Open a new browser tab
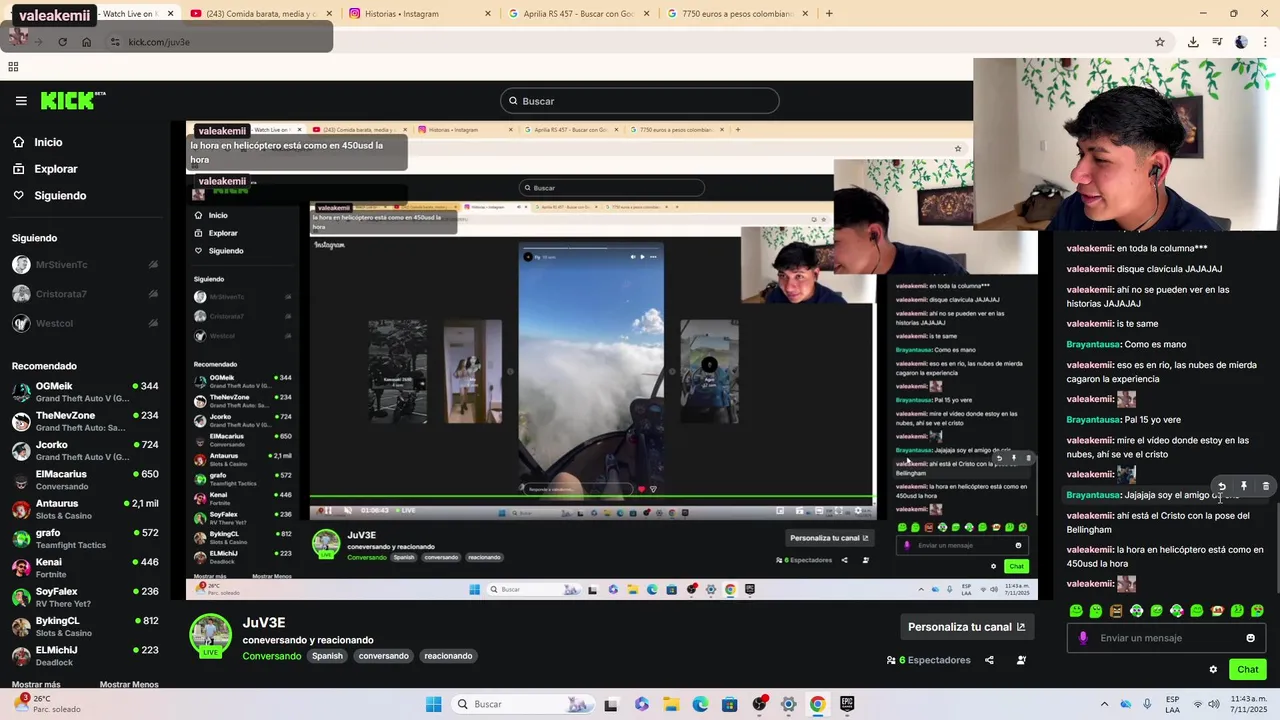Image resolution: width=1280 pixels, height=720 pixels. pyautogui.click(x=829, y=14)
